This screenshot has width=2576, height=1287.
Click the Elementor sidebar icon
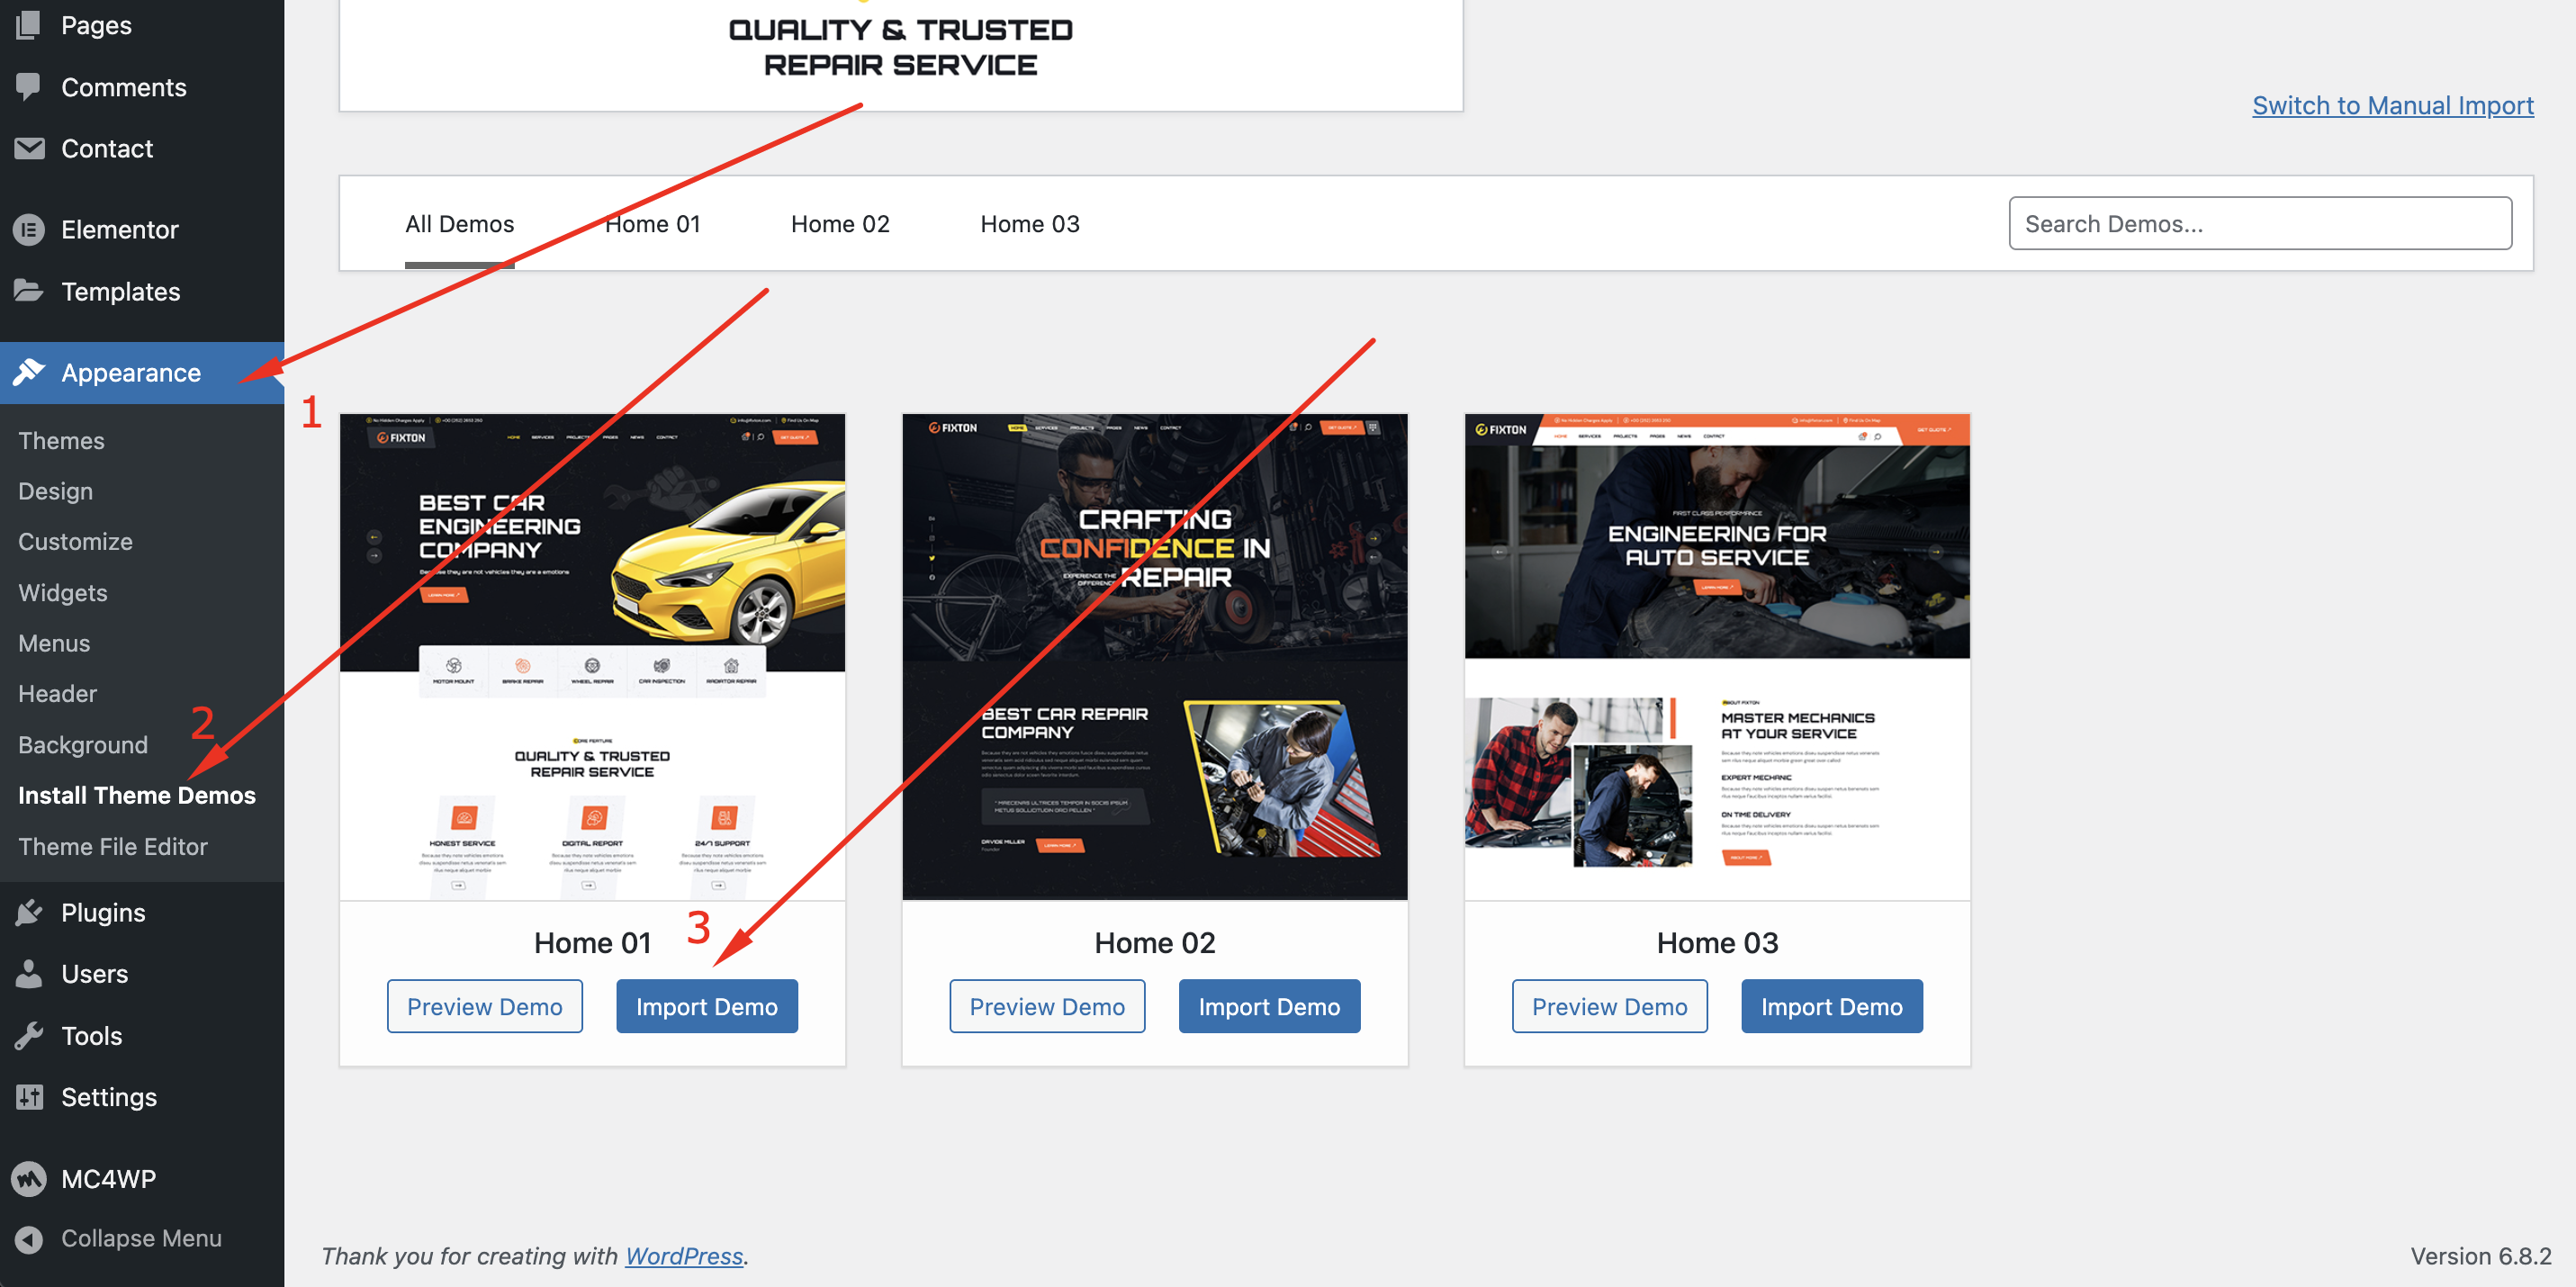(x=29, y=230)
